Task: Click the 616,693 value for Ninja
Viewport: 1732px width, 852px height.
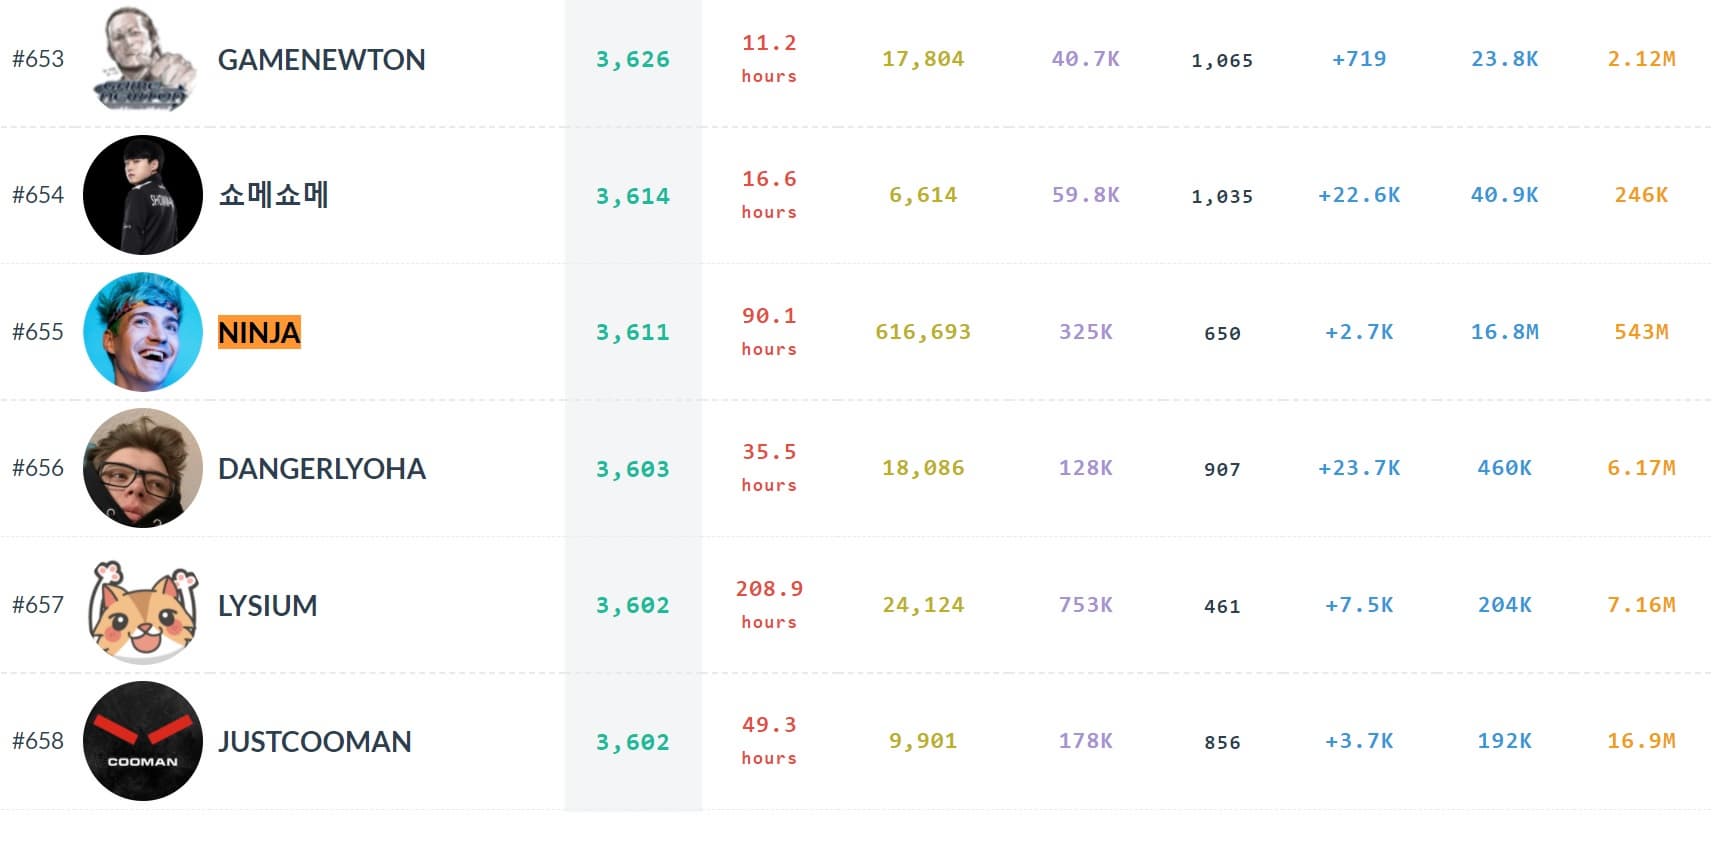Action: [922, 332]
